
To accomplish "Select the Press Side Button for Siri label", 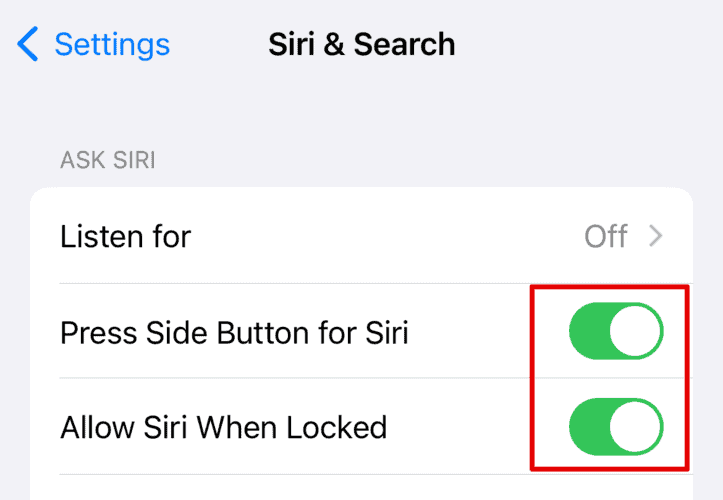I will [x=234, y=332].
